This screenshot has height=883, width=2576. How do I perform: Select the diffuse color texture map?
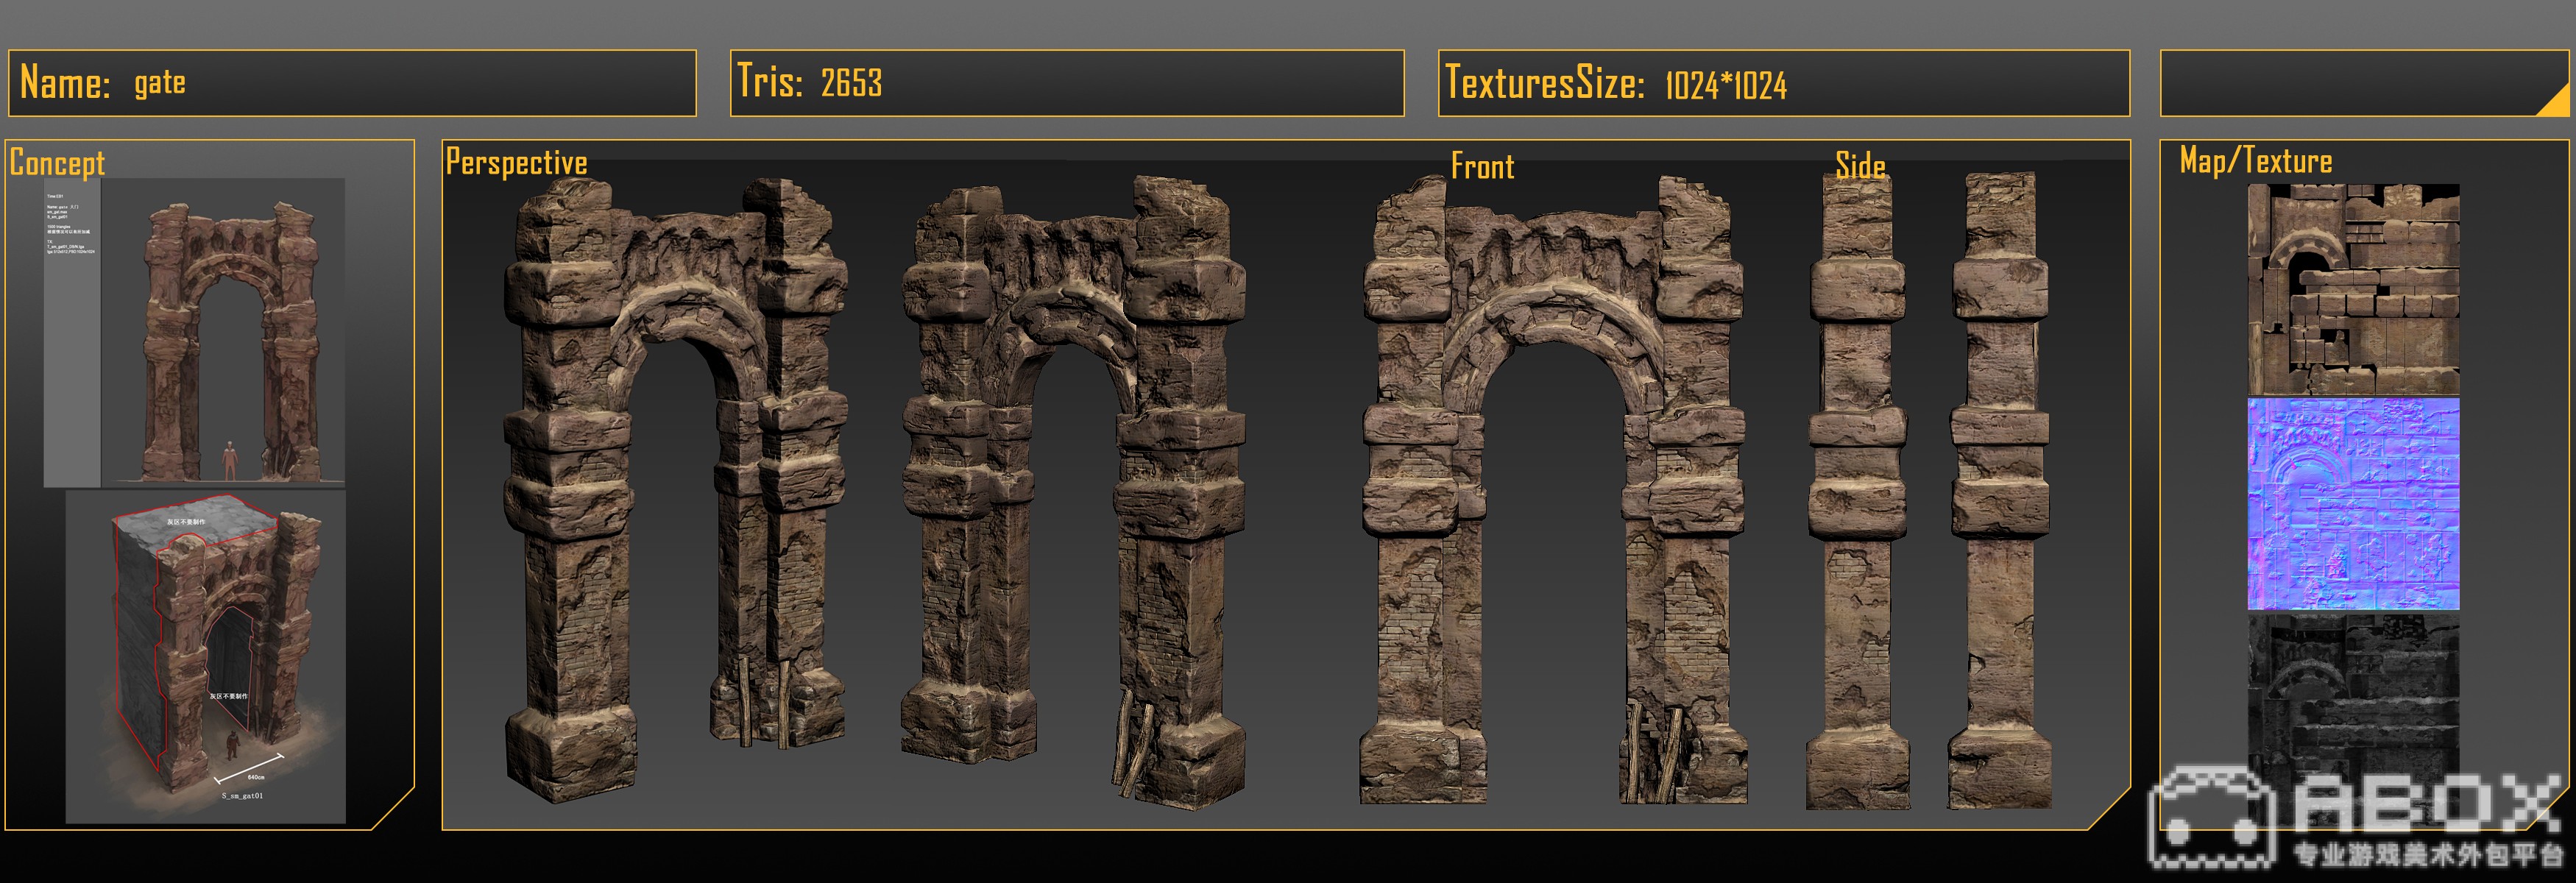pos(2353,289)
